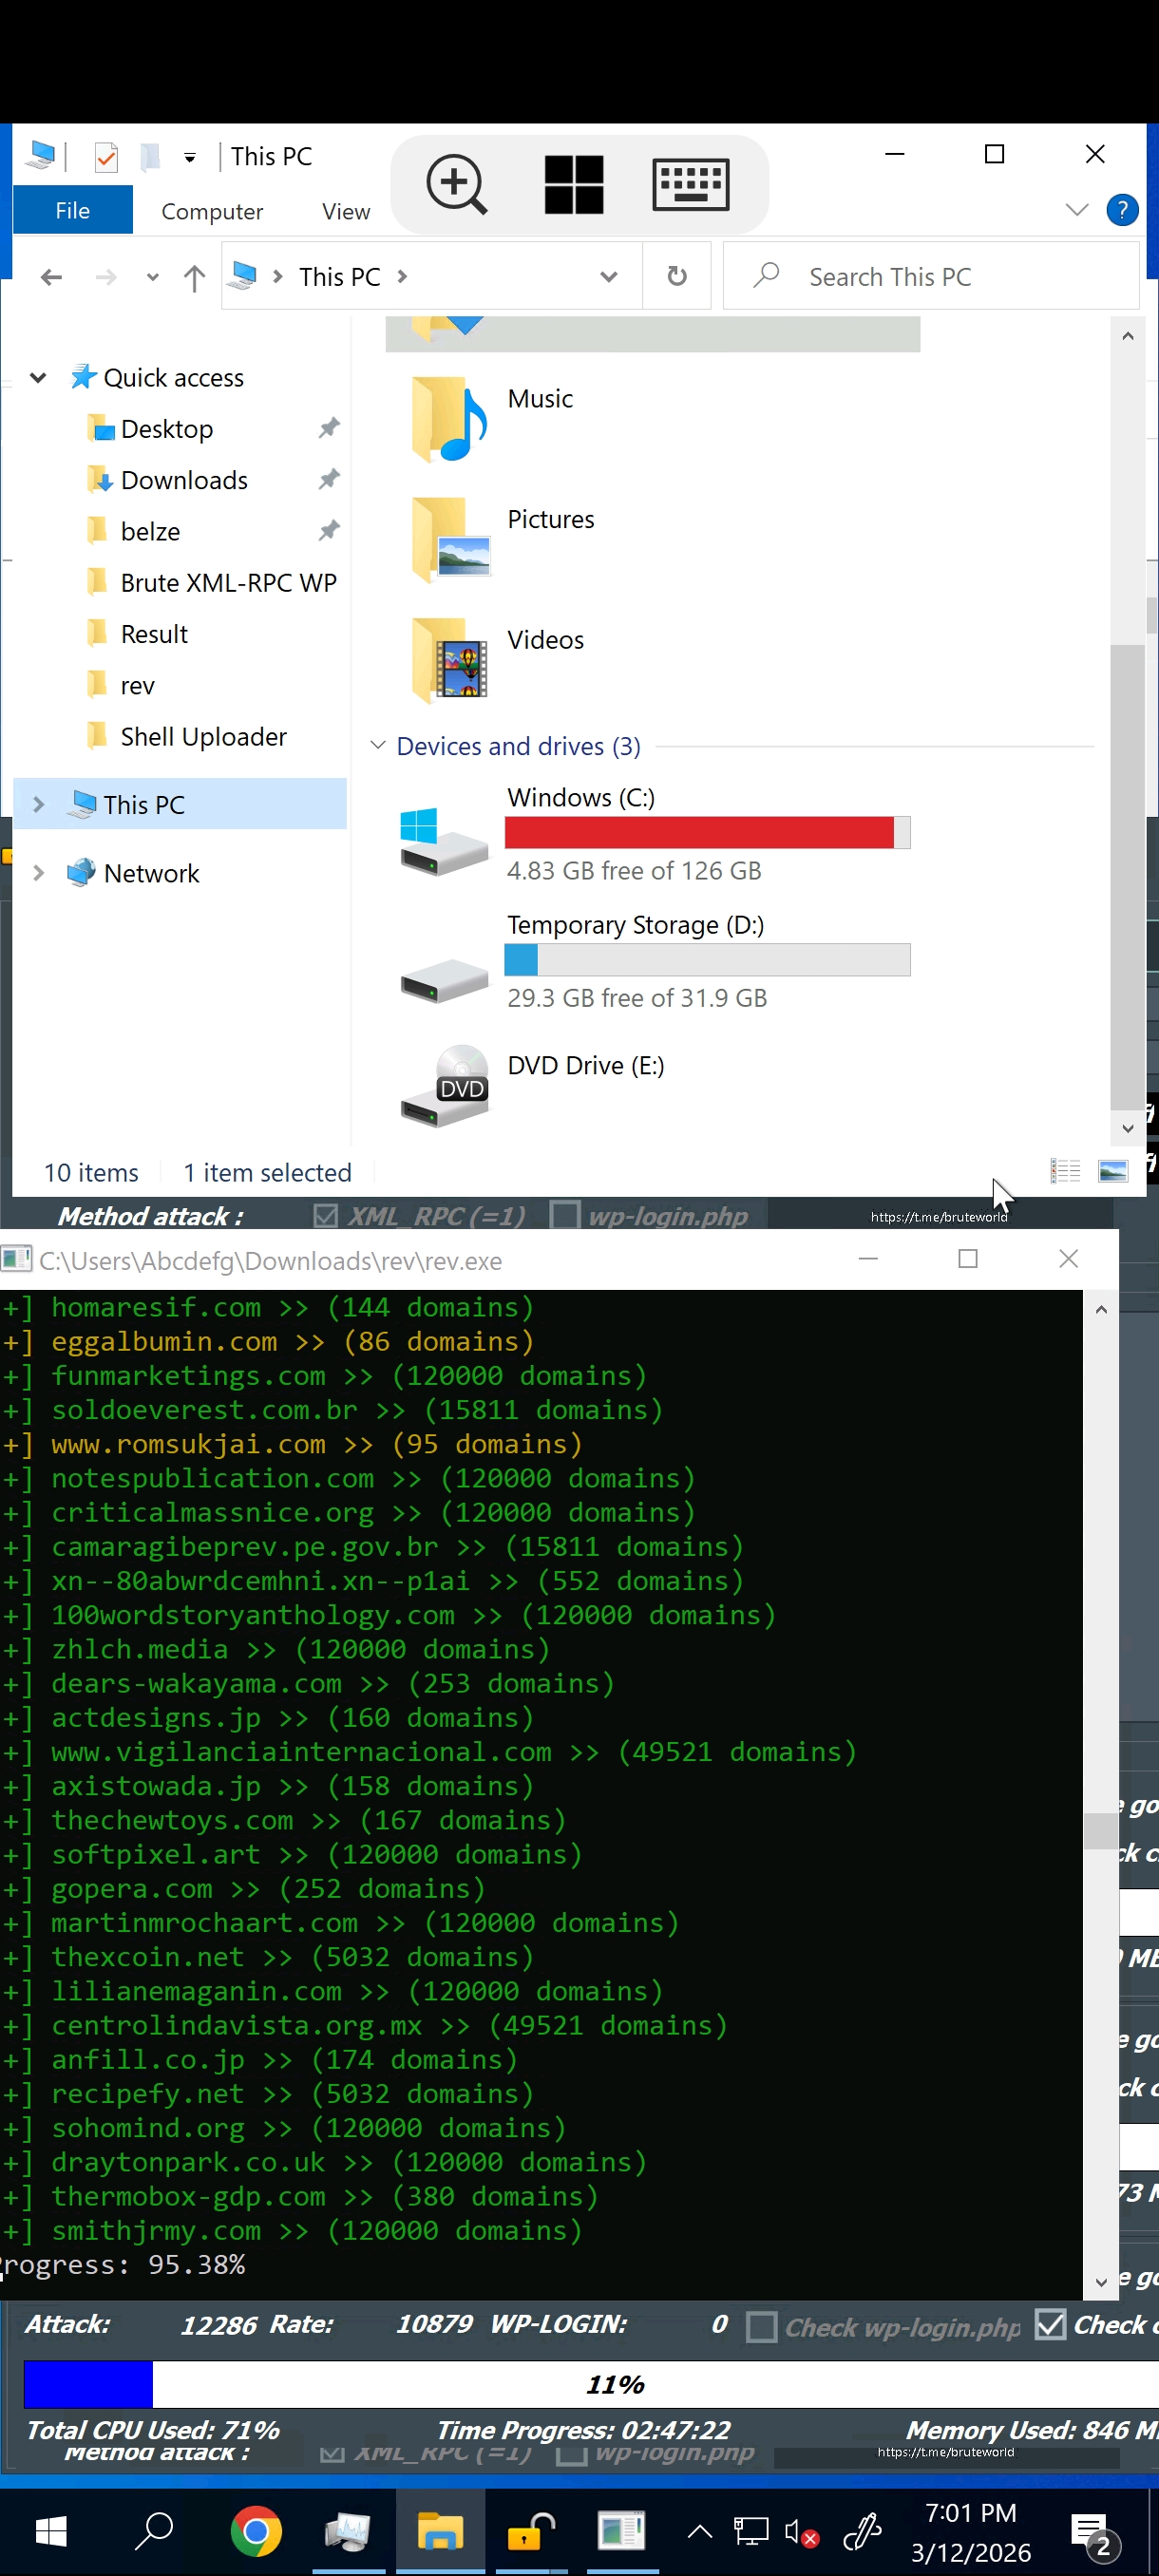Open Brute XML-RPC WP folder in sidebar

pos(228,583)
